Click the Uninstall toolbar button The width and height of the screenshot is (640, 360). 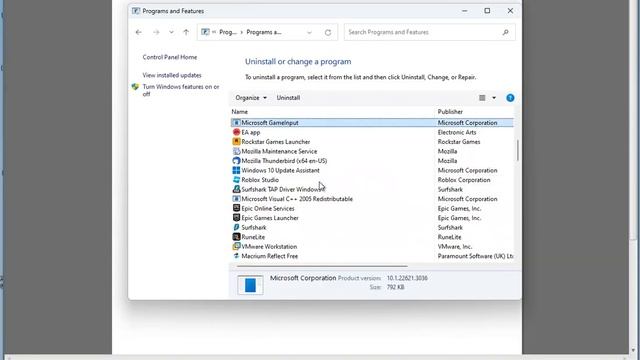click(288, 98)
